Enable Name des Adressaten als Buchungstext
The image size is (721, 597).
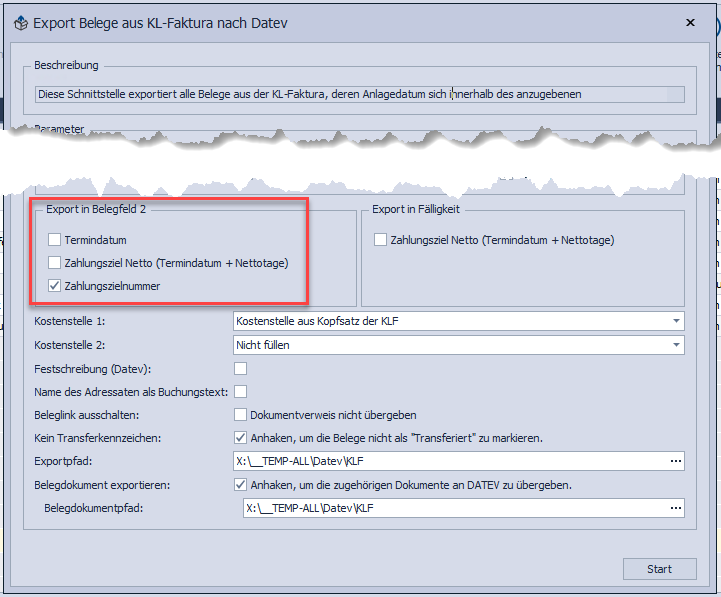[x=240, y=391]
